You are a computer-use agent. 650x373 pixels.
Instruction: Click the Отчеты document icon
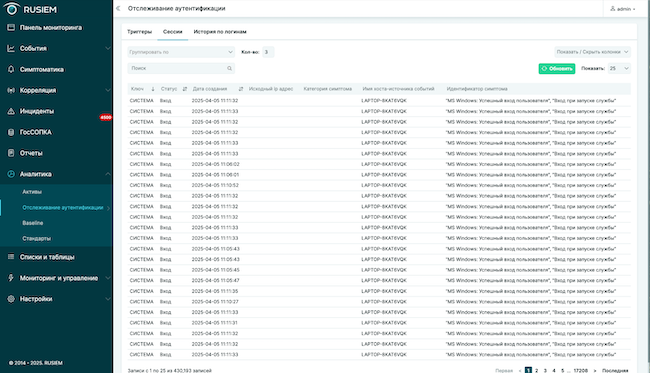click(11, 153)
